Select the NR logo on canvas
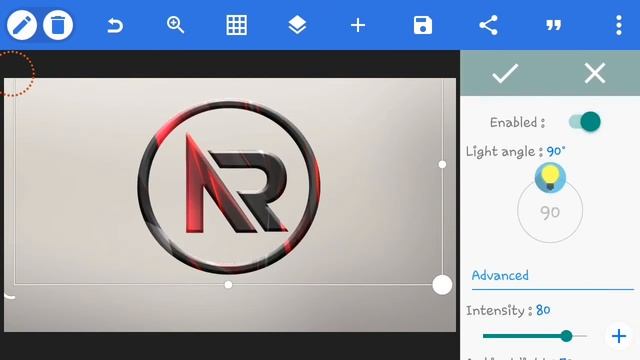 (229, 187)
